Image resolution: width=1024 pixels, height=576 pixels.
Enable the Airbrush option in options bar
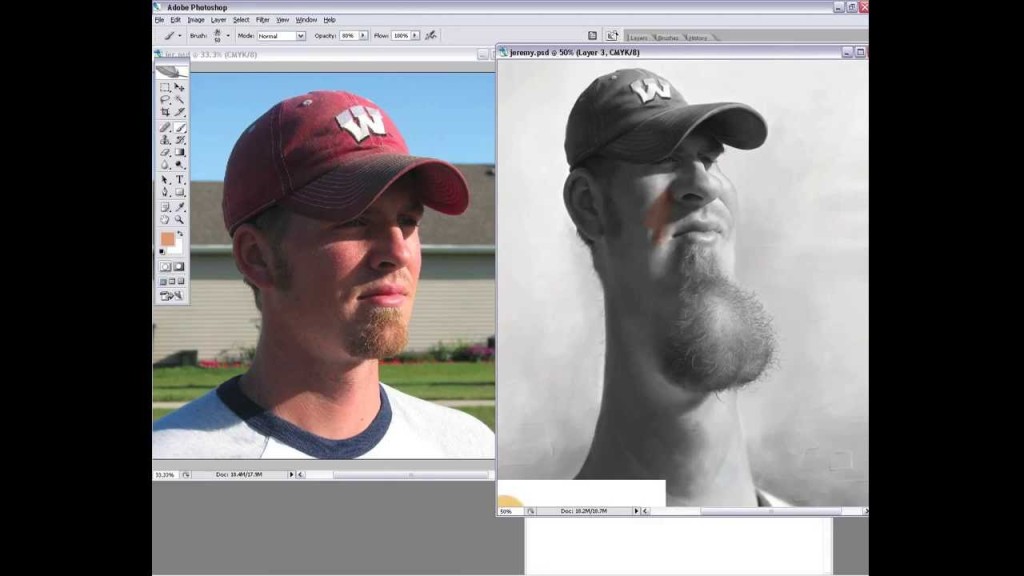(x=431, y=35)
